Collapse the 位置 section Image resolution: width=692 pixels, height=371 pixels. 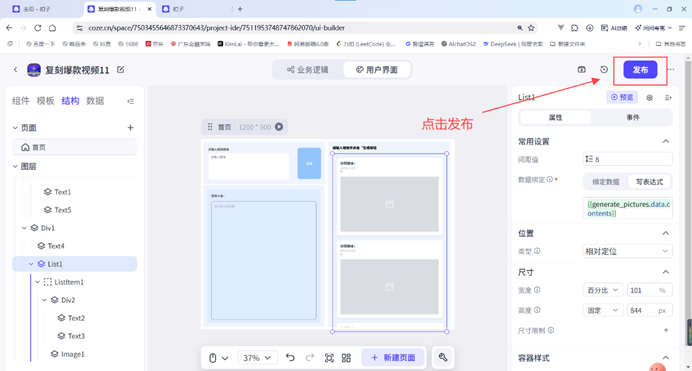coord(666,233)
